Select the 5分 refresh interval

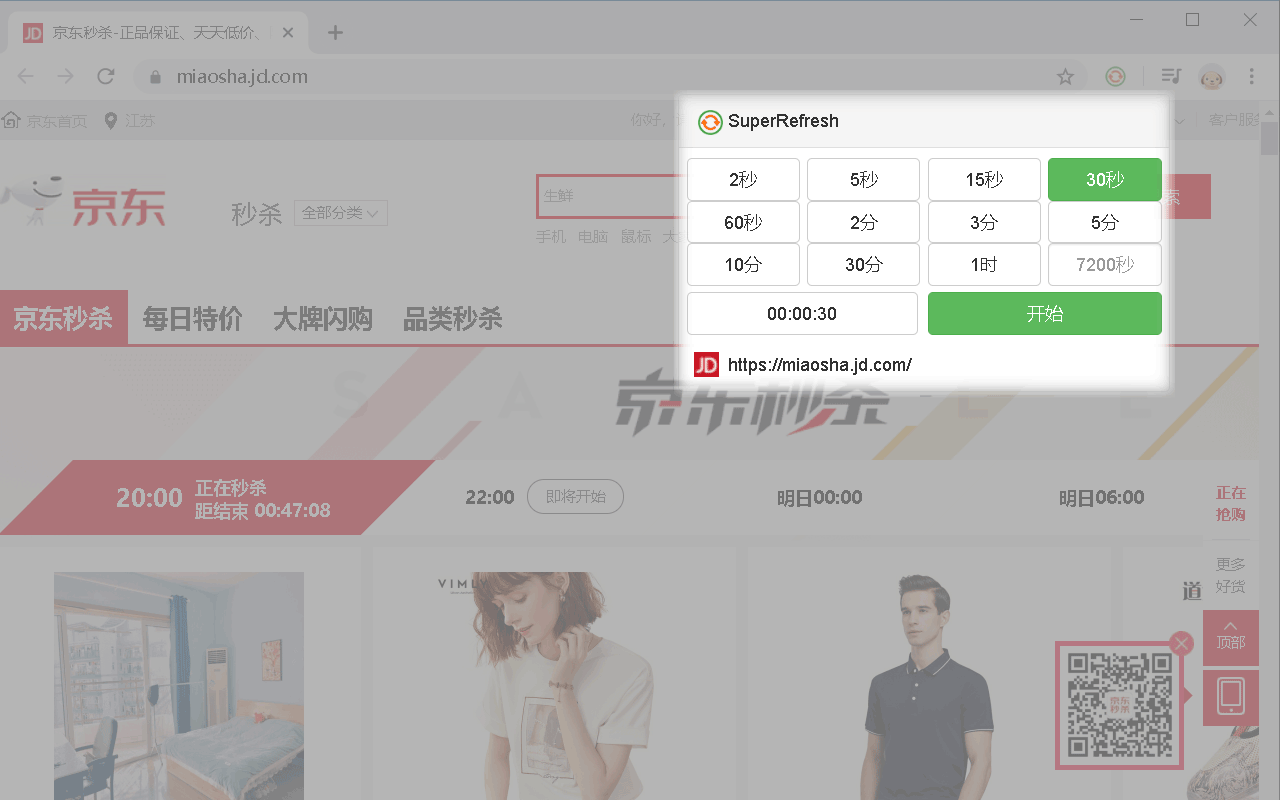pyautogui.click(x=1104, y=222)
